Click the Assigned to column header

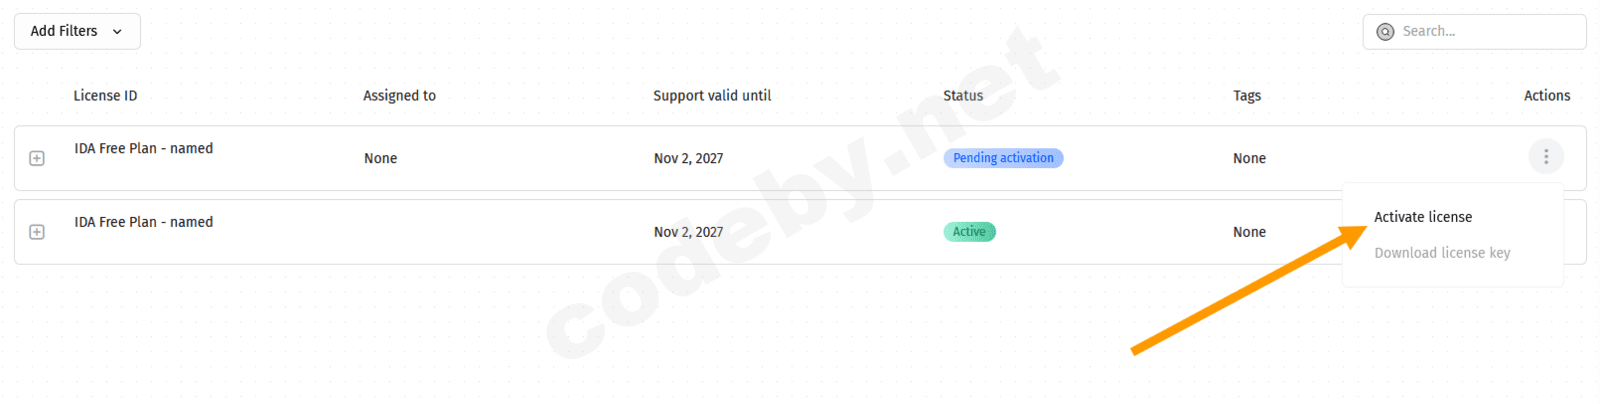click(399, 96)
